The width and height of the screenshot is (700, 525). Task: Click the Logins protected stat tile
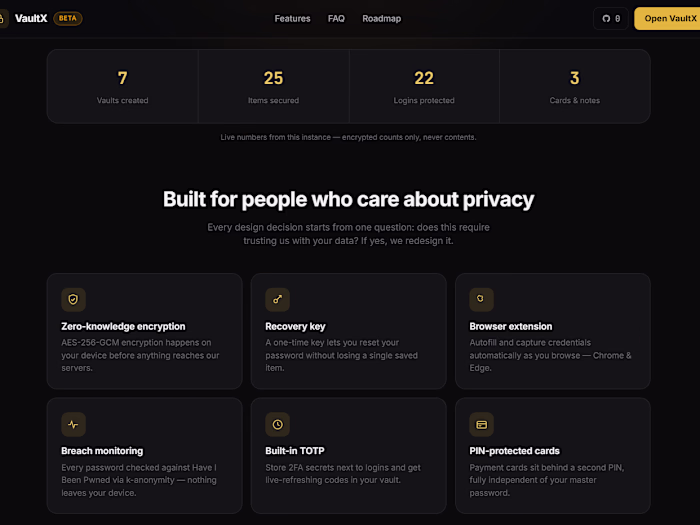pos(424,87)
